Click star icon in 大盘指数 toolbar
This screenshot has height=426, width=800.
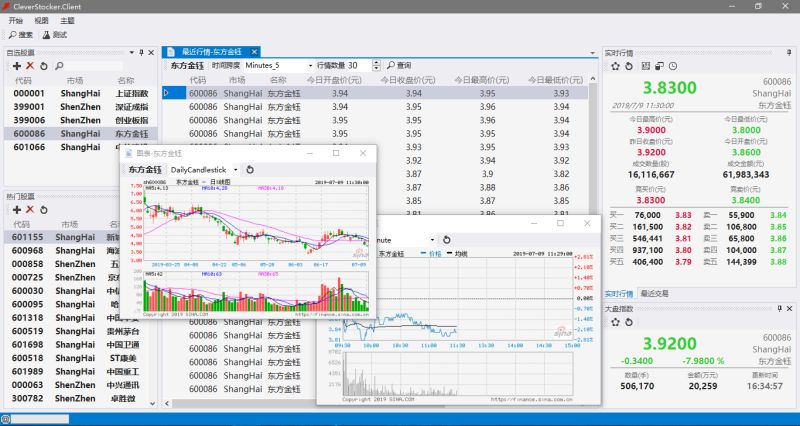[x=615, y=322]
